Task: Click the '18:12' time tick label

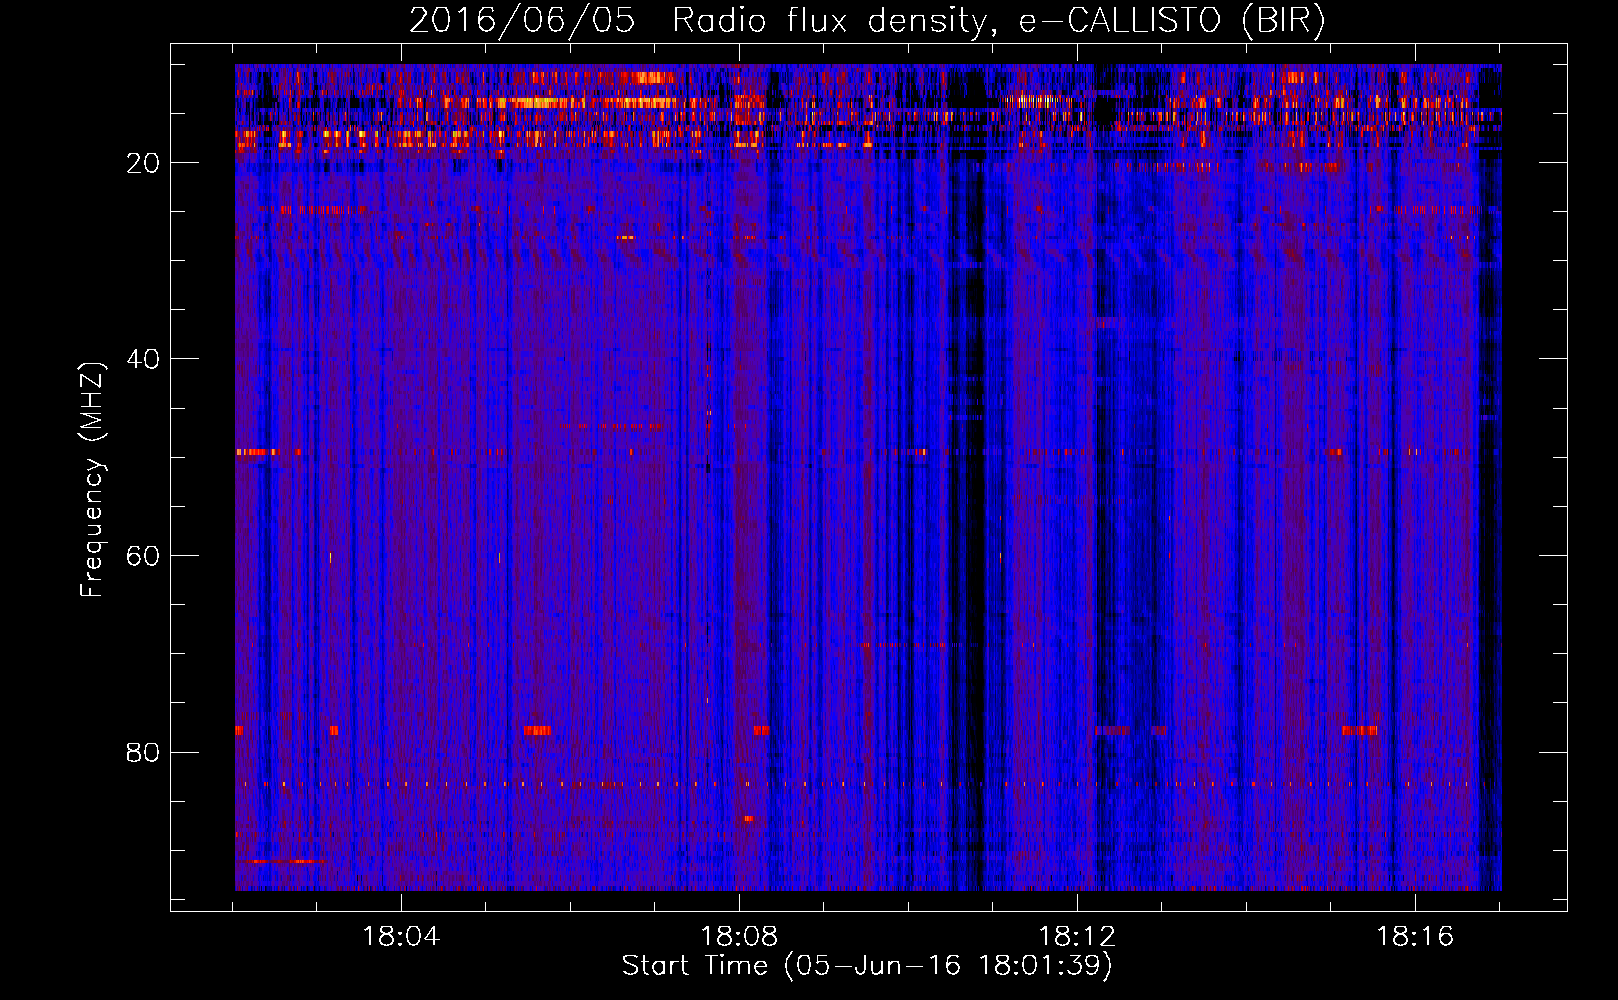Action: click(x=1077, y=937)
